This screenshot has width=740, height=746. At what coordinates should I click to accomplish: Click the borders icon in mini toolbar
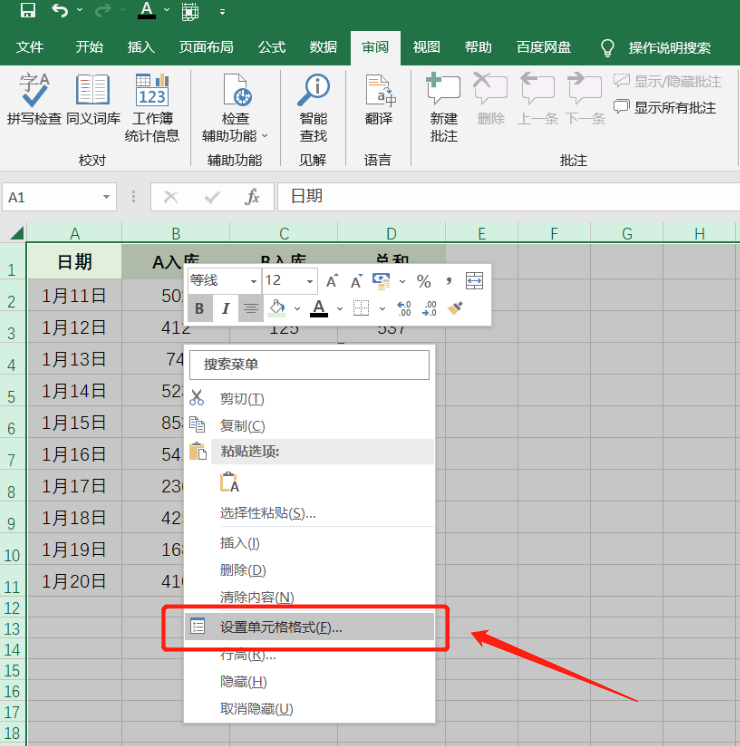[x=361, y=308]
